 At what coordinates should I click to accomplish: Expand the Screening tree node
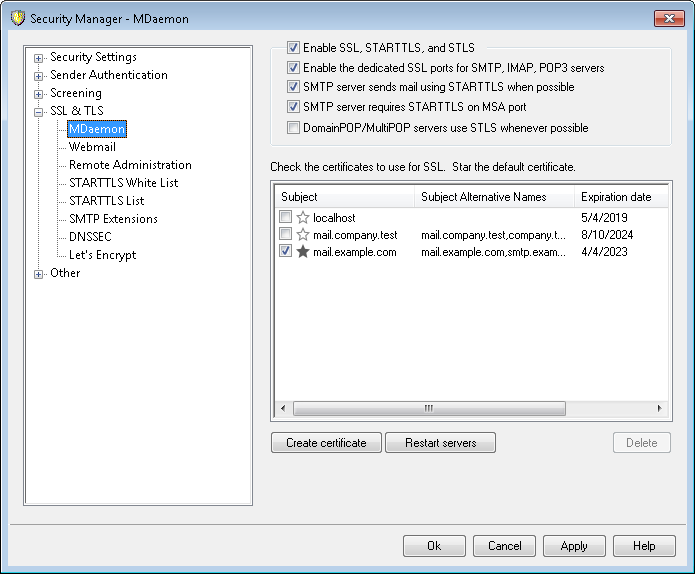[39, 94]
